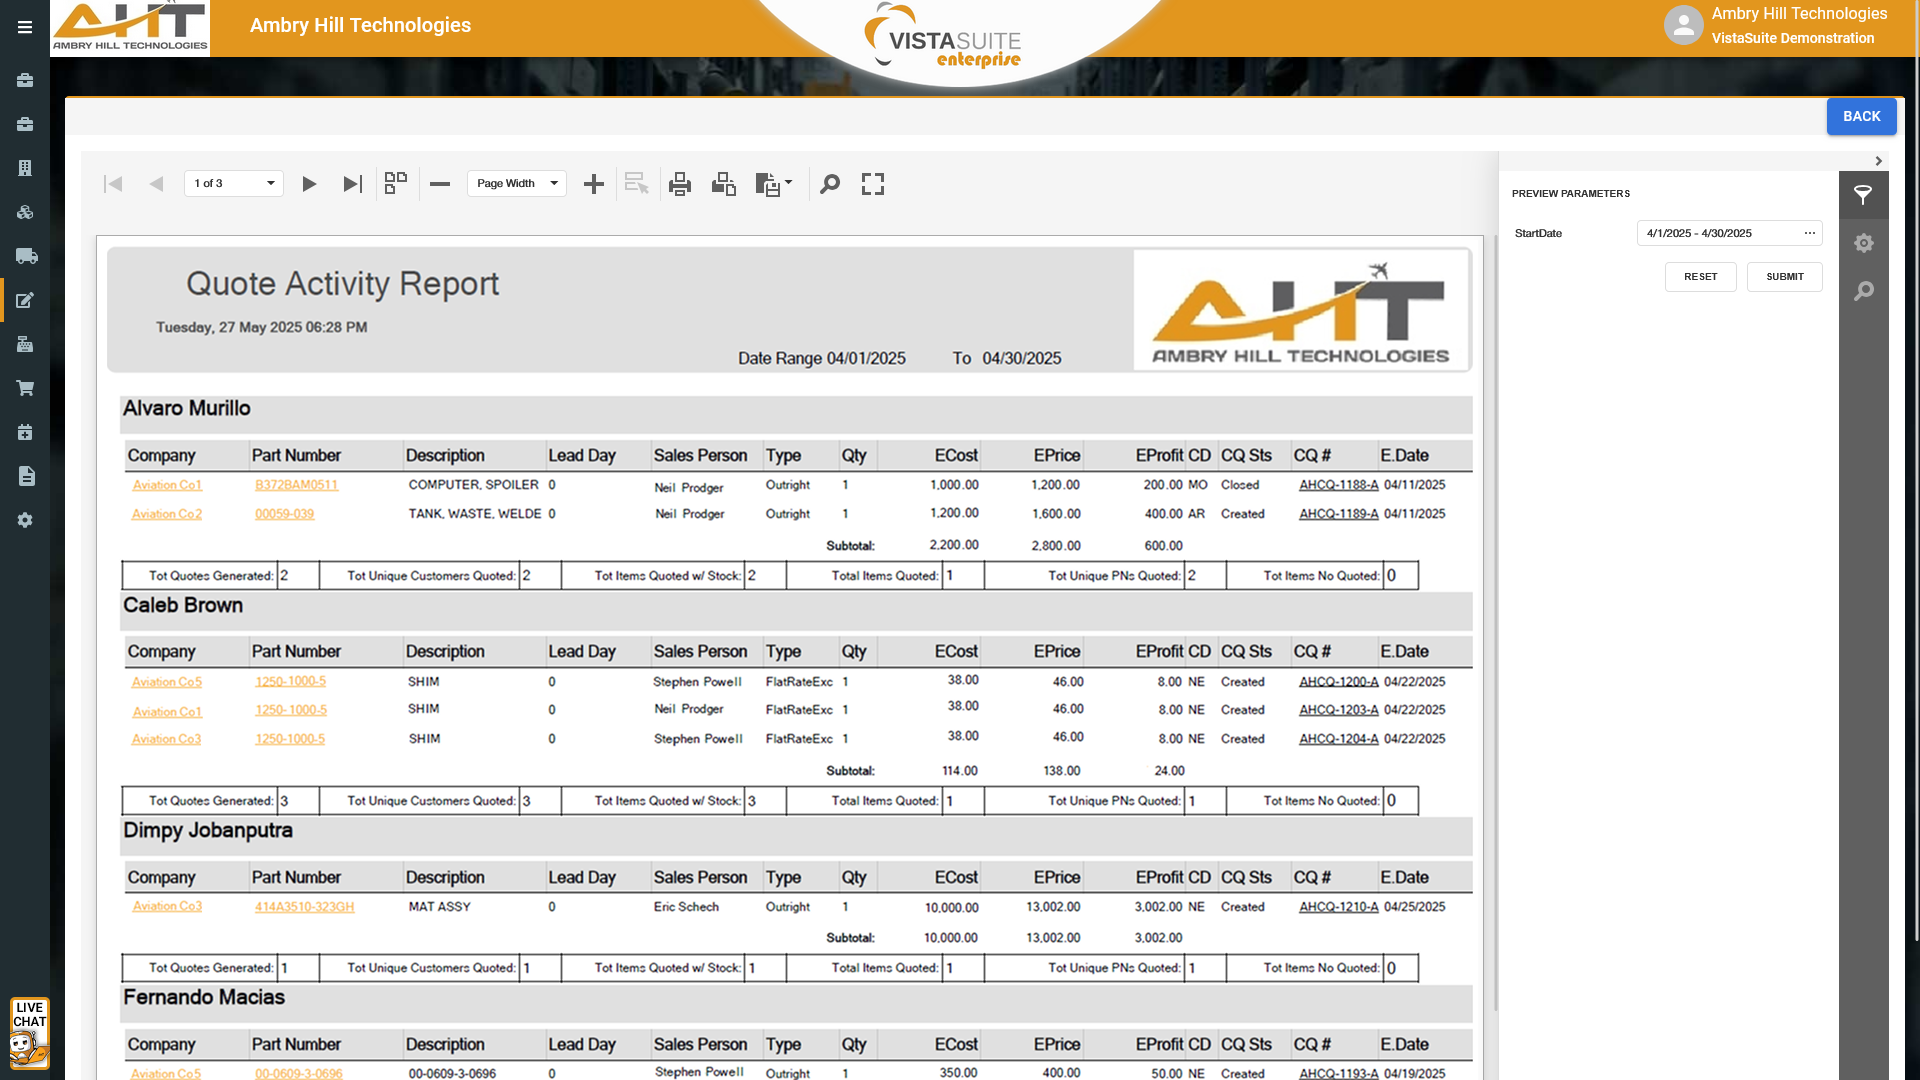Viewport: 1920px width, 1080px height.
Task: Zoom out with minus icon
Action: tap(440, 184)
